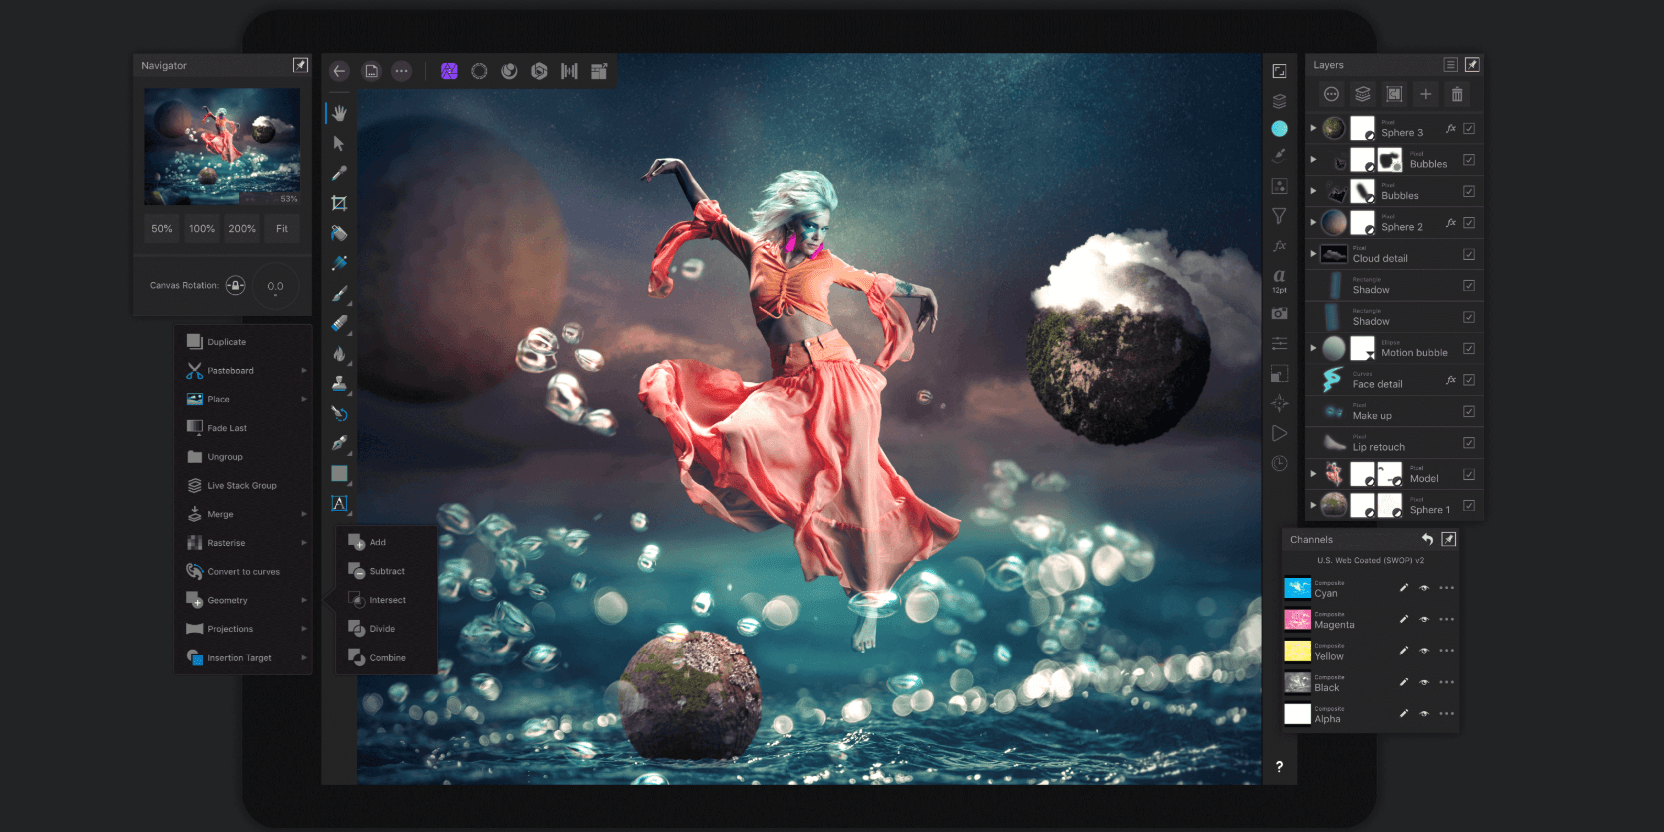The image size is (1664, 832).
Task: Click the Navigator preview thumbnail
Action: point(222,146)
